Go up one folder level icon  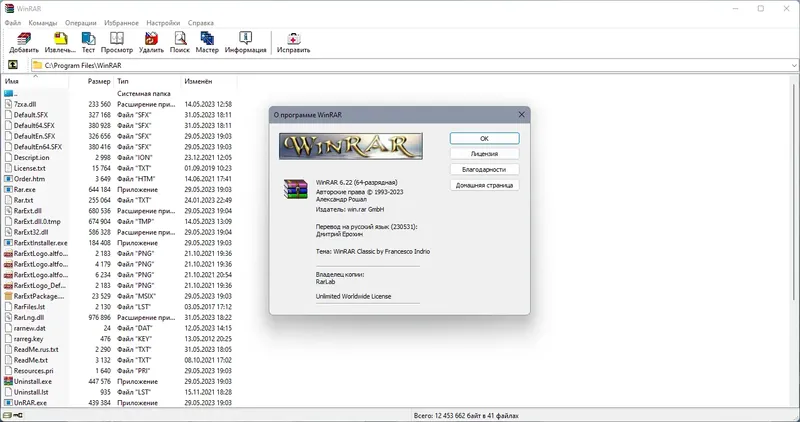(13, 65)
